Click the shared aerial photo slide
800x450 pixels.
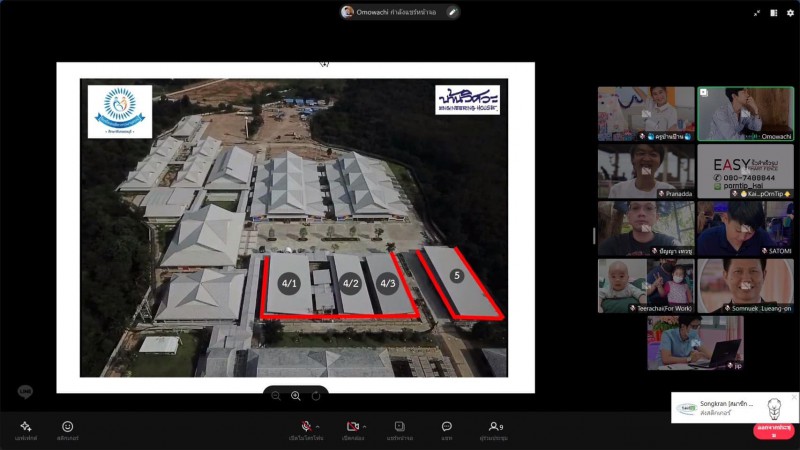tap(294, 228)
